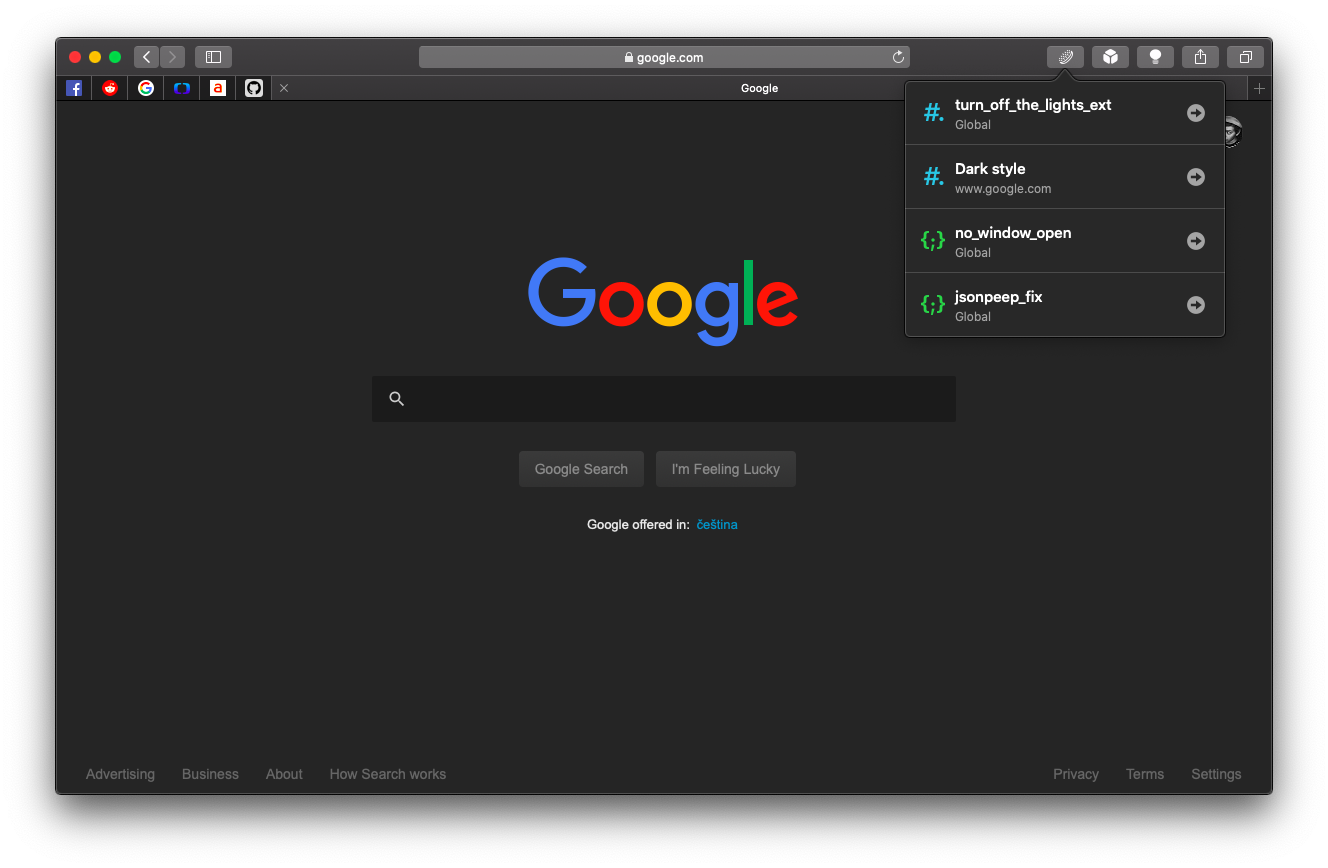Open arrow for Dark style entry
The width and height of the screenshot is (1328, 868).
tap(1195, 177)
